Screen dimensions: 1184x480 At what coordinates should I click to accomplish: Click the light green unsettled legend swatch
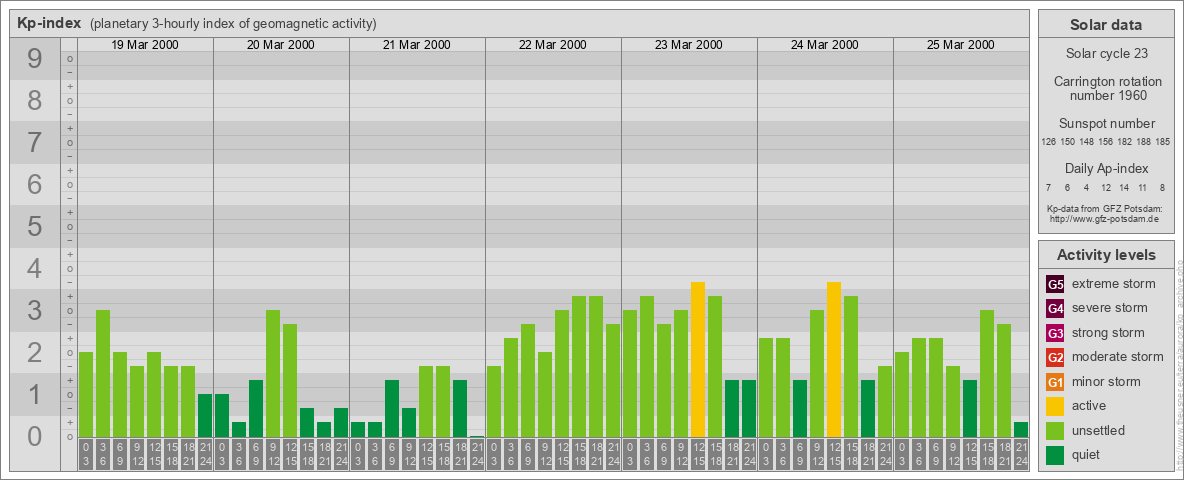[x=1056, y=431]
